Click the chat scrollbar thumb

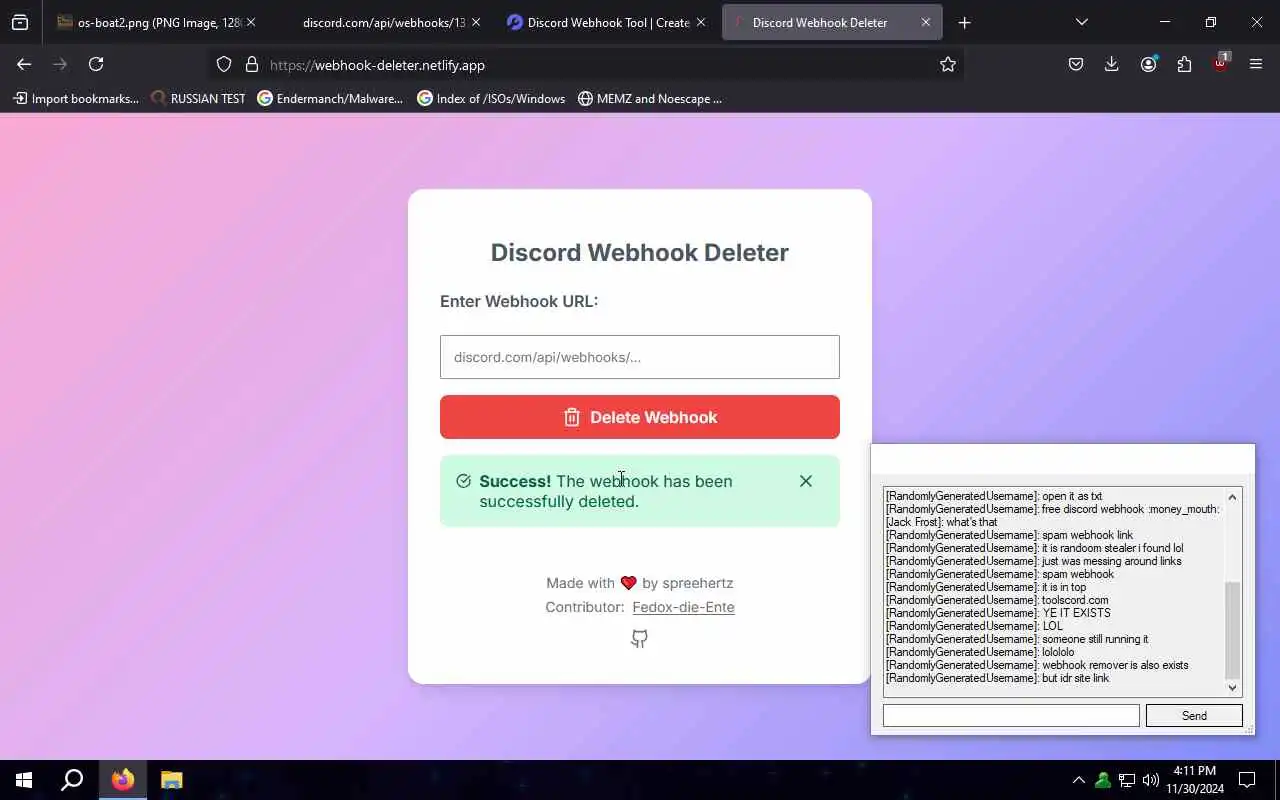coord(1232,630)
